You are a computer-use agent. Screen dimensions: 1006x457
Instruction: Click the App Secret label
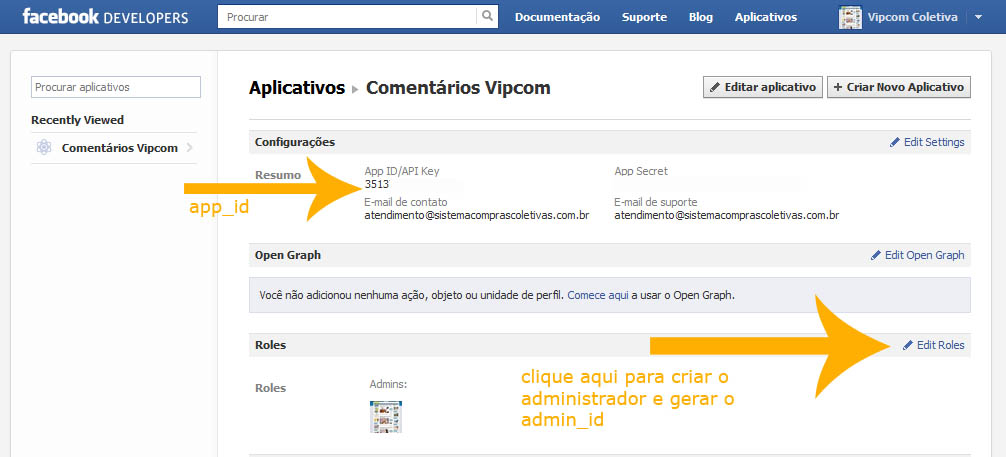[641, 171]
